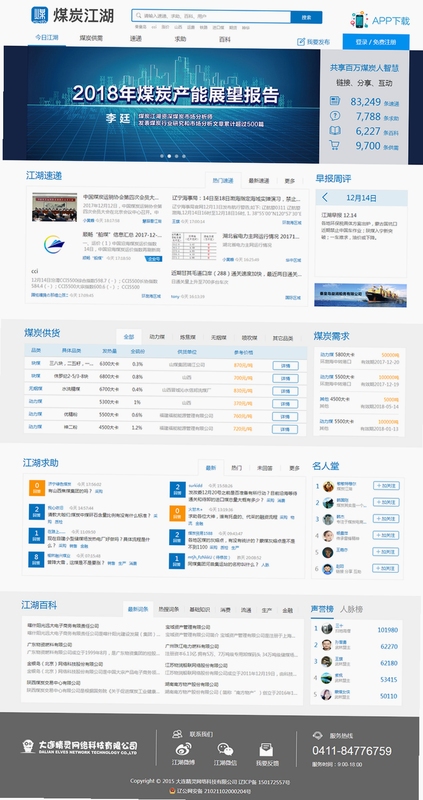This screenshot has width=423, height=800.
Task: Switch to the 最新速递 tab
Action: pos(258,181)
